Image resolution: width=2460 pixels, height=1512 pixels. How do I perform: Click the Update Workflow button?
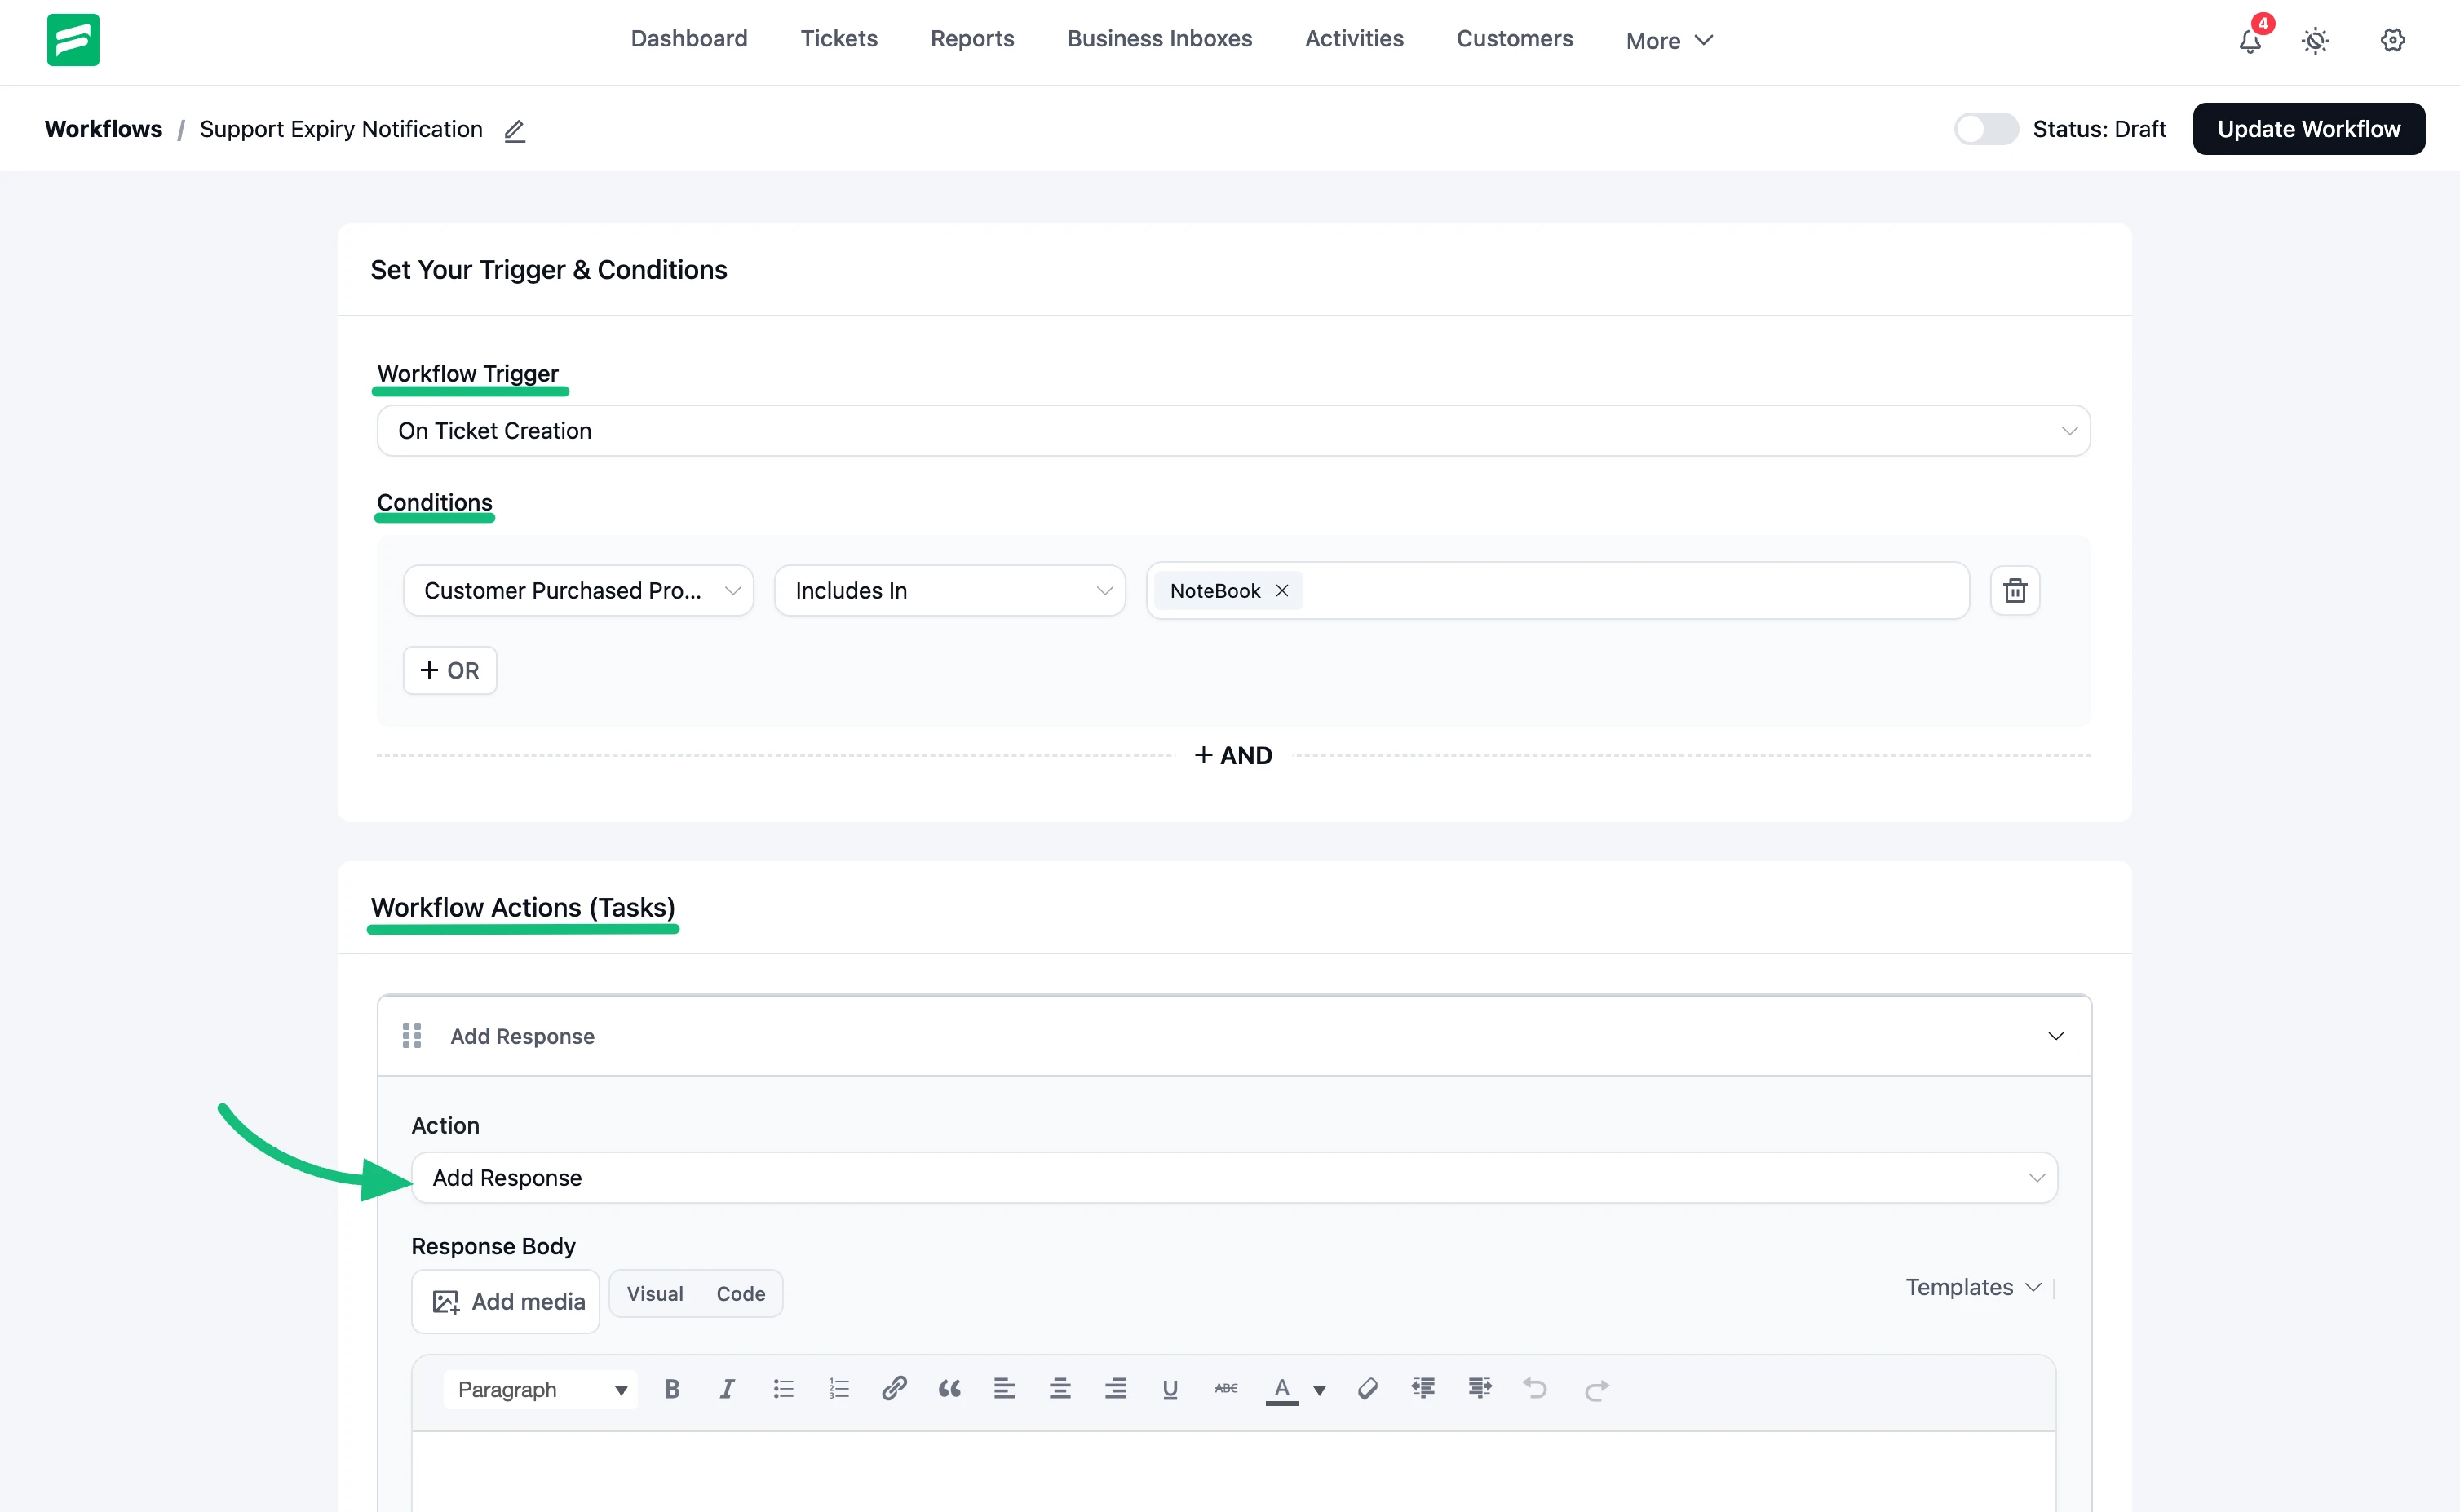pyautogui.click(x=2308, y=129)
